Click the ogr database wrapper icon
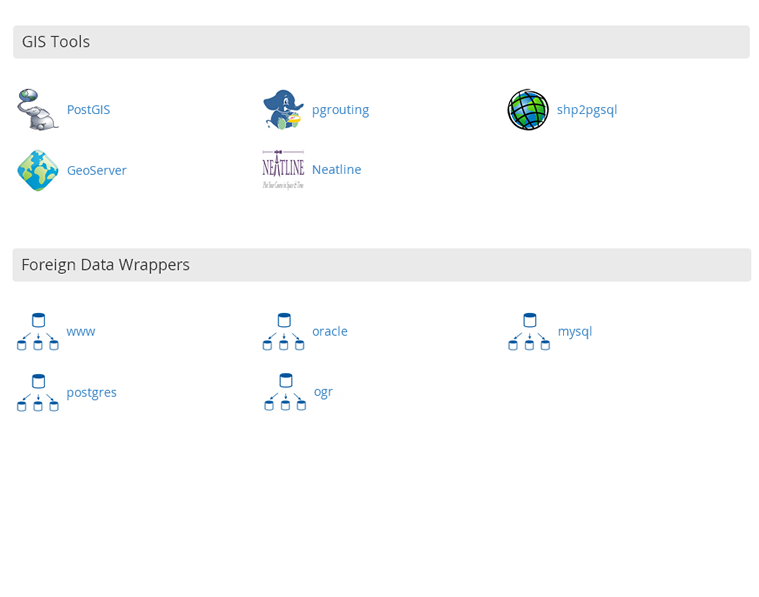Viewport: 759px width, 597px height. [285, 392]
